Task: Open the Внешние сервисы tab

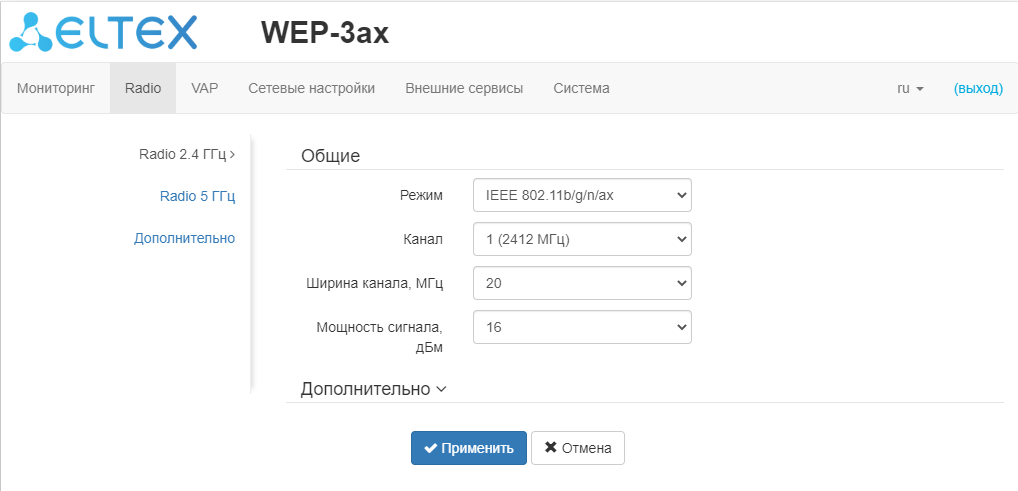Action: click(x=464, y=88)
